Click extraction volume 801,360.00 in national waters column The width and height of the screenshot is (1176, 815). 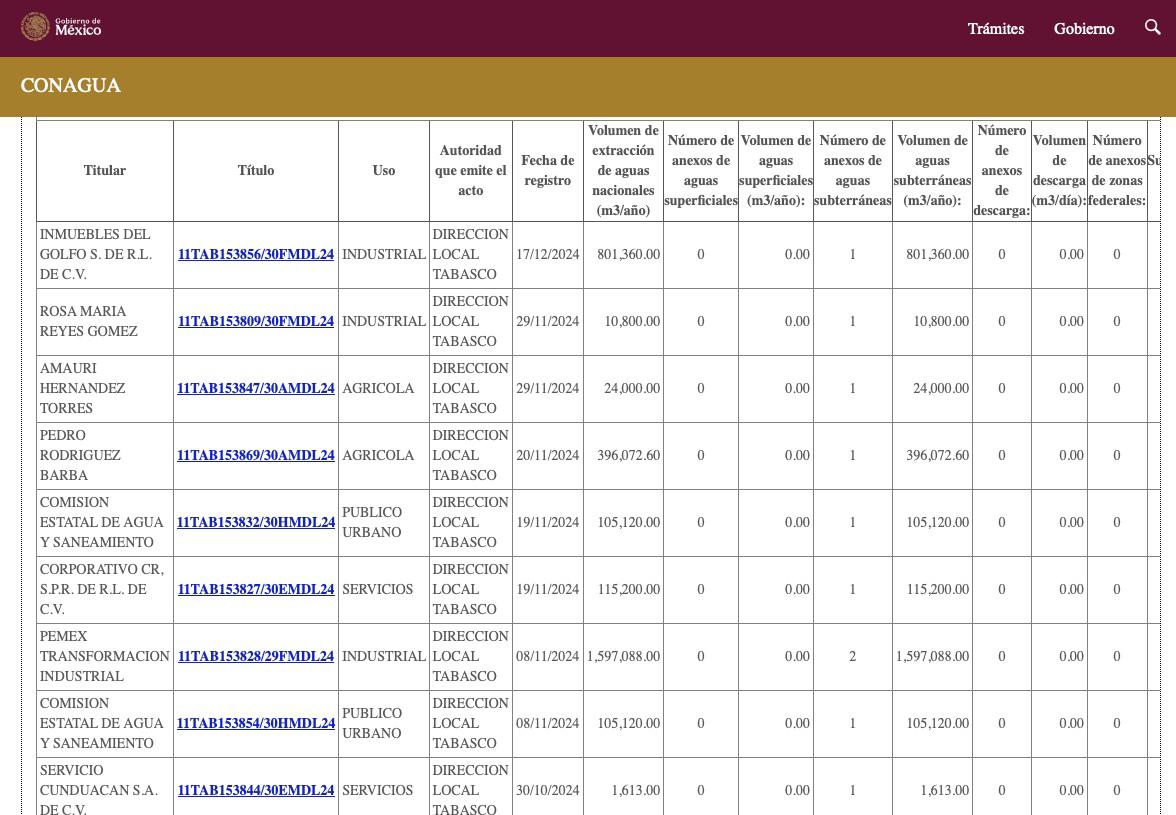click(628, 254)
